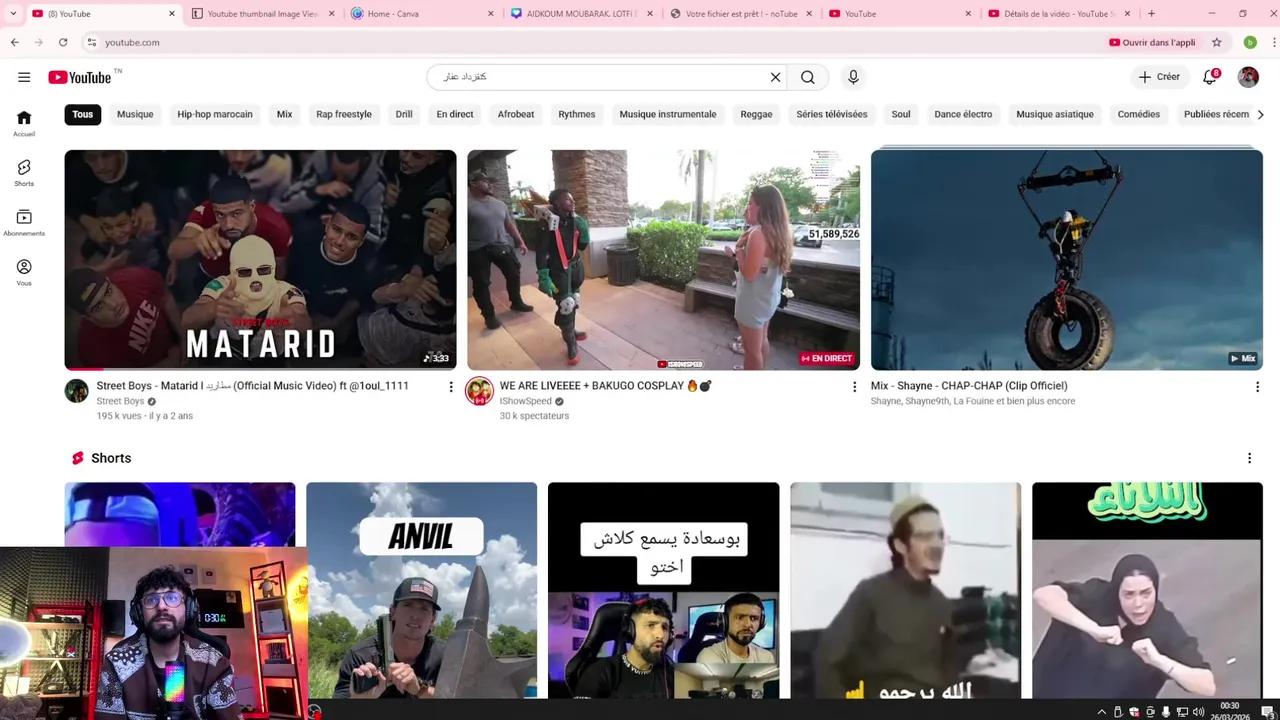Select the Musique filter chip
The image size is (1280, 720).
tap(135, 114)
